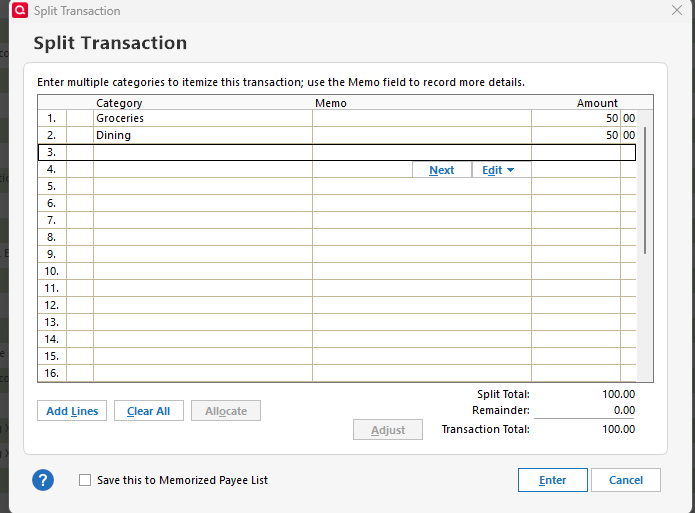Click the Category column header

pos(119,103)
